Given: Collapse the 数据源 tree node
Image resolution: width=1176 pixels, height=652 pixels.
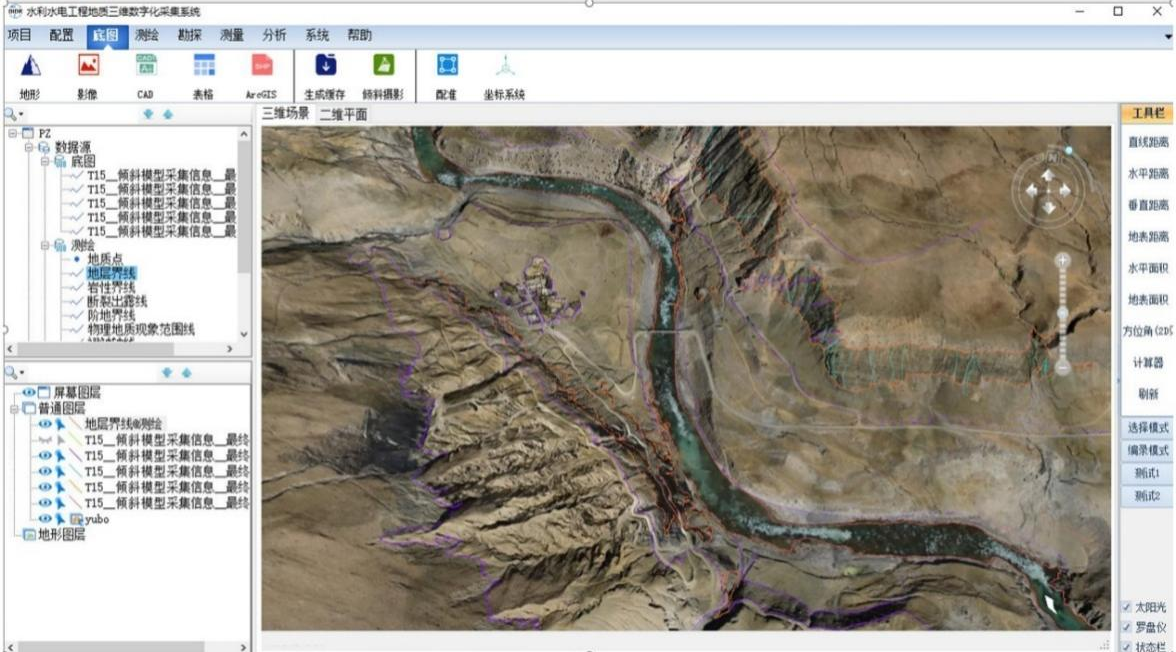Looking at the screenshot, I should tap(30, 147).
